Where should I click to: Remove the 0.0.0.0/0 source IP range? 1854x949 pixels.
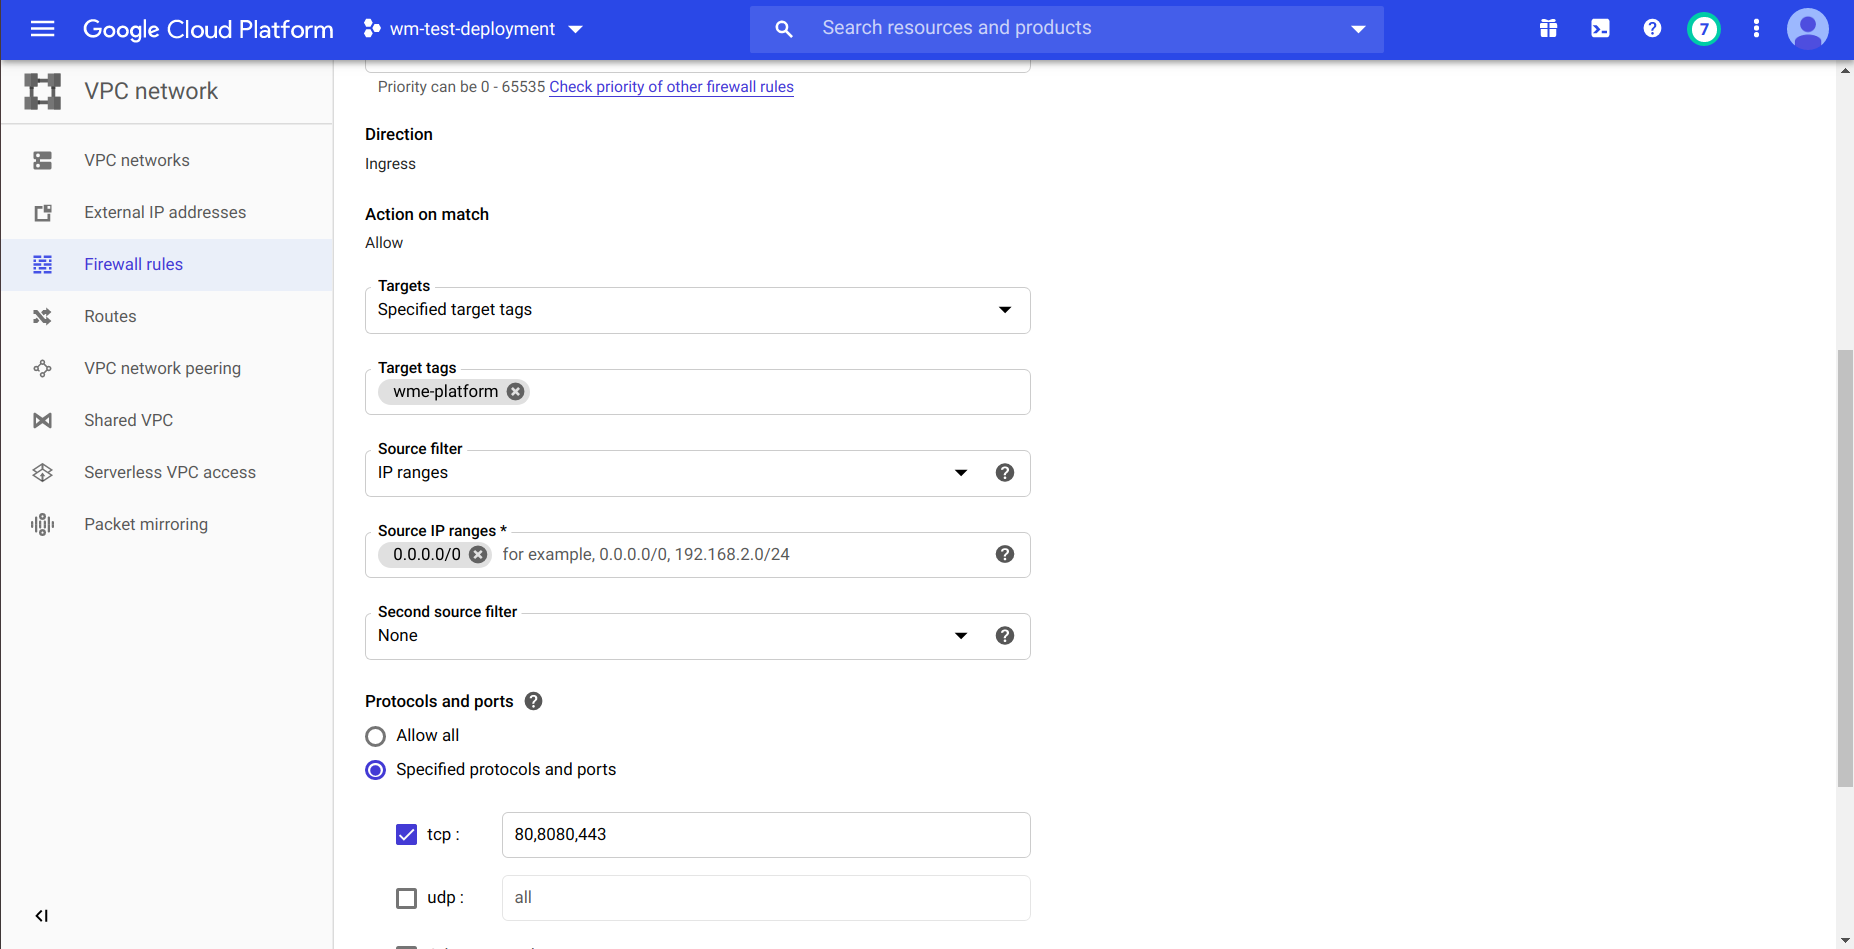click(478, 555)
